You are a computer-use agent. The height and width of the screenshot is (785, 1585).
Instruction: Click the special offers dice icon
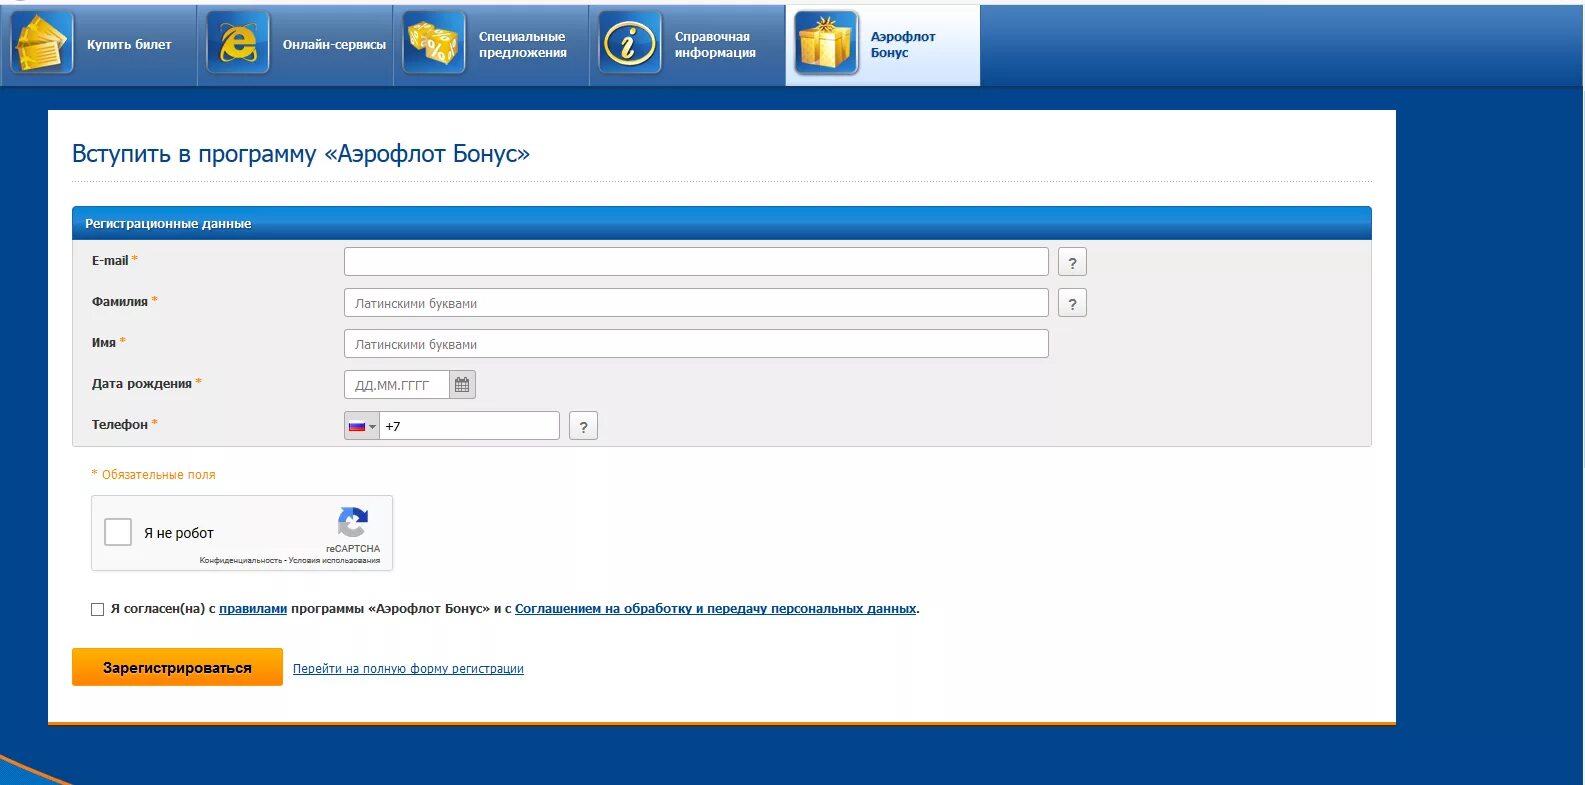[x=434, y=43]
